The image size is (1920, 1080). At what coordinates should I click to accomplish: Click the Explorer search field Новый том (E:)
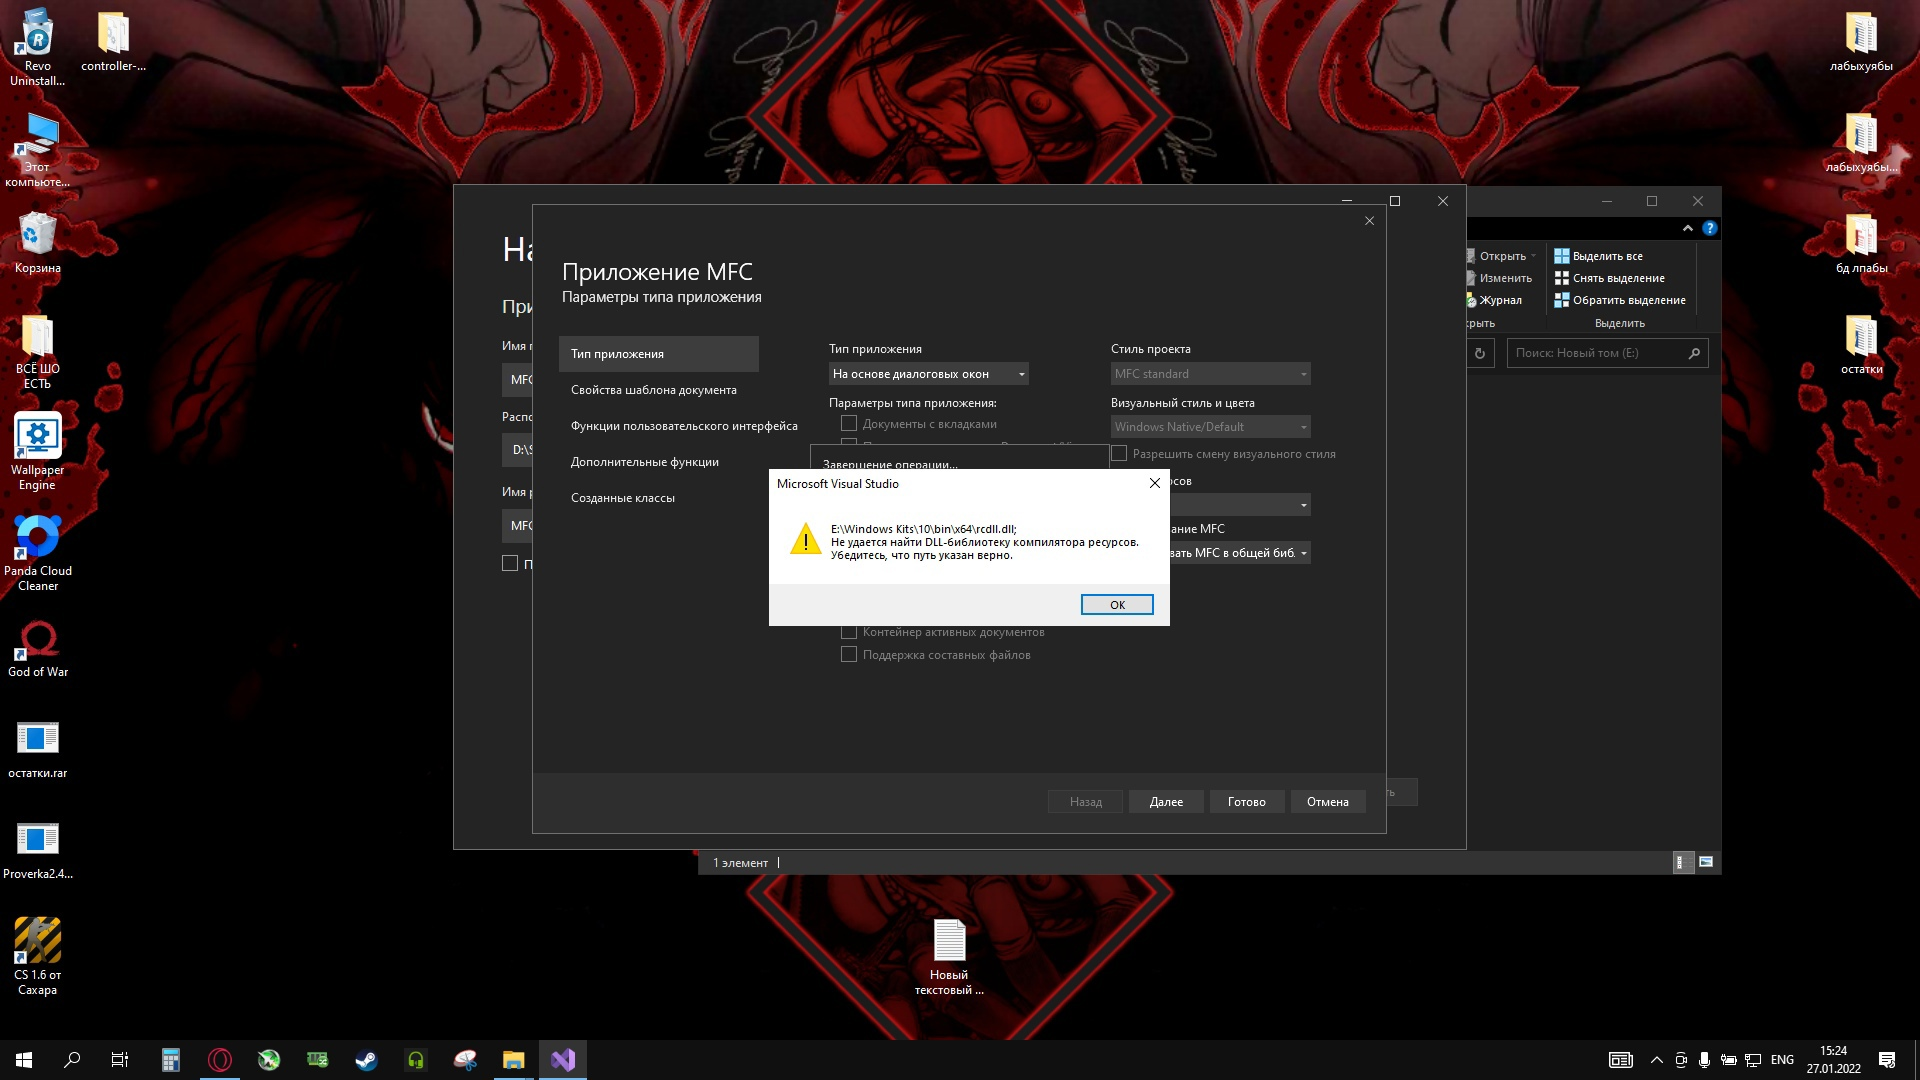tap(1607, 353)
